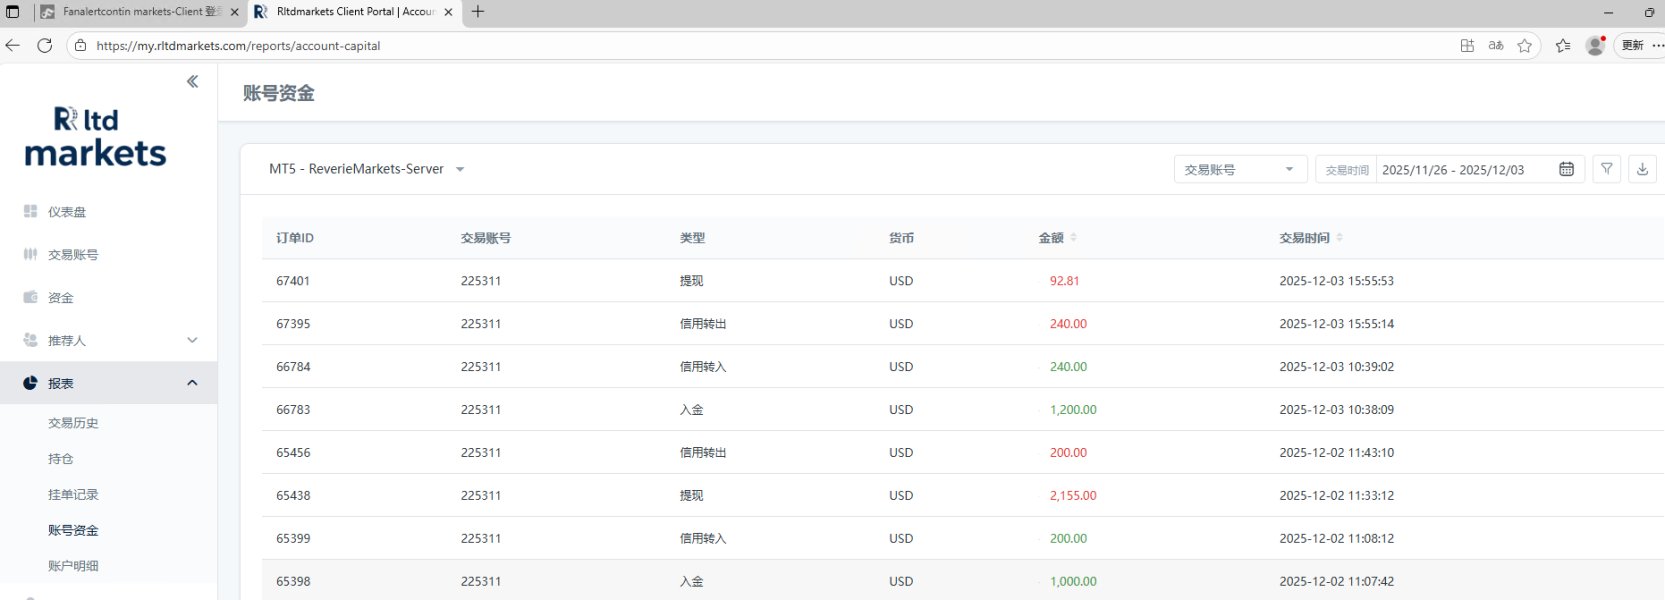Sort by 金额 column sort arrows

coord(1074,238)
